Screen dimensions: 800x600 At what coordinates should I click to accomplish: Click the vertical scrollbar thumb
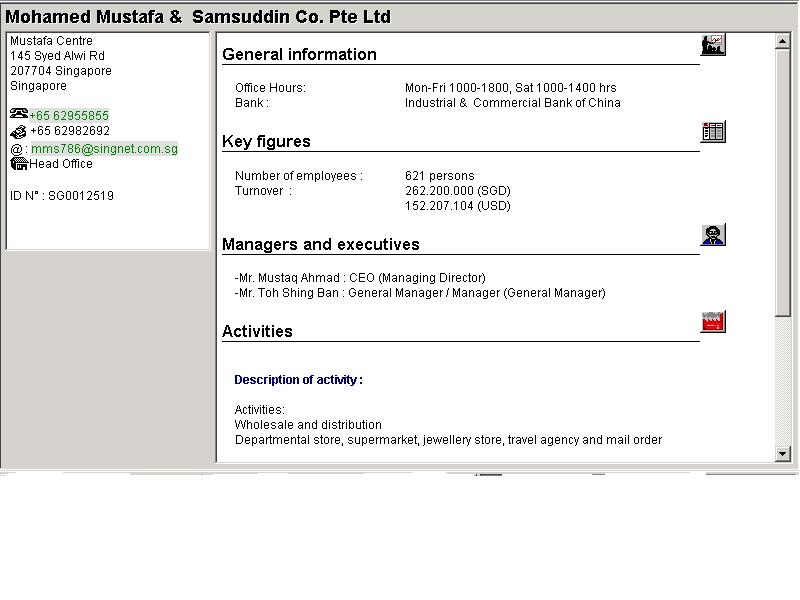(x=783, y=180)
